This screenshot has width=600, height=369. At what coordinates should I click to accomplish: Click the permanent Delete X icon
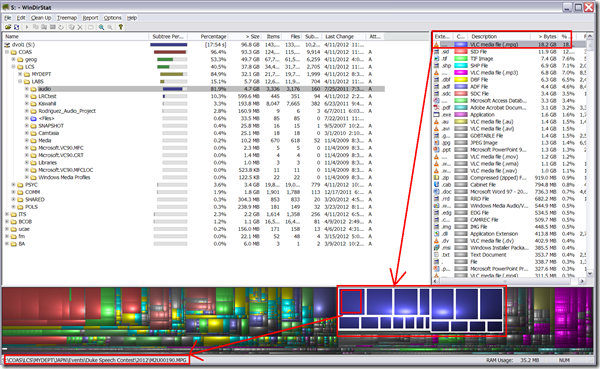click(80, 27)
